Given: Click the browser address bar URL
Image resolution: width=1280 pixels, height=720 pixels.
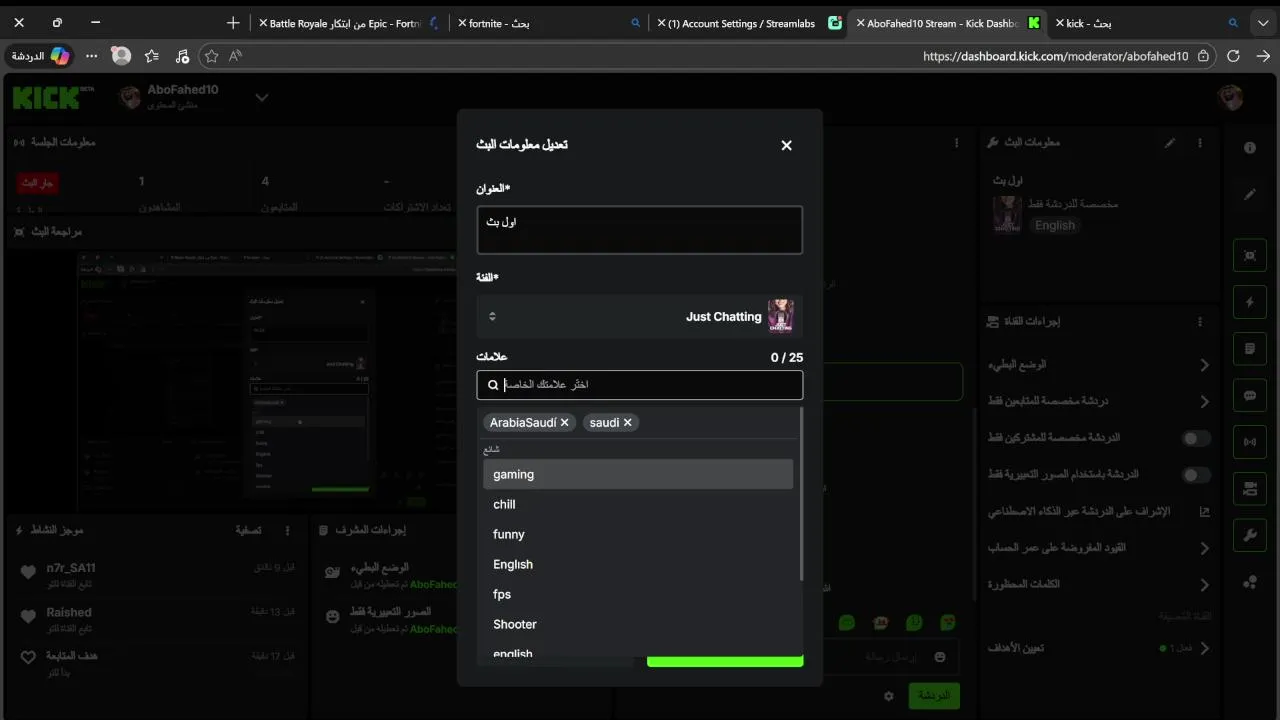Looking at the screenshot, I should pos(1055,56).
